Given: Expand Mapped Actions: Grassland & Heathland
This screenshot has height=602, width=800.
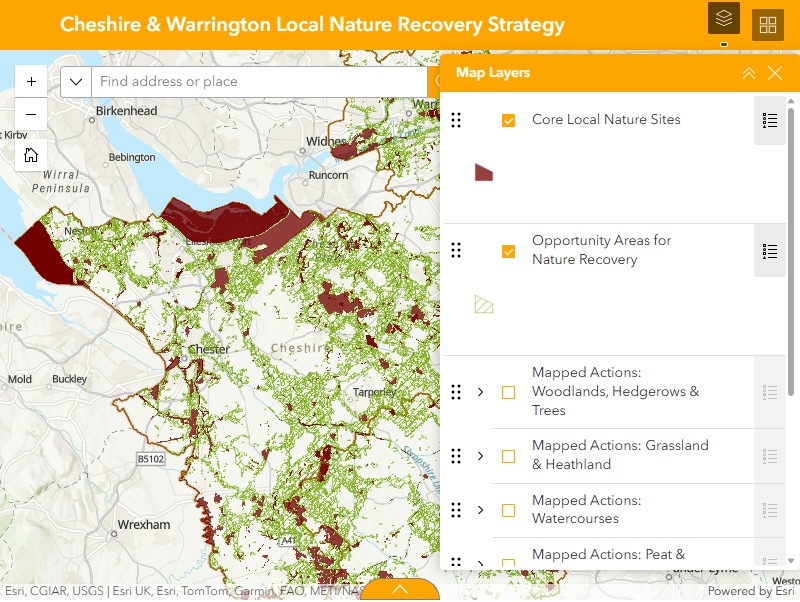Looking at the screenshot, I should [x=481, y=456].
